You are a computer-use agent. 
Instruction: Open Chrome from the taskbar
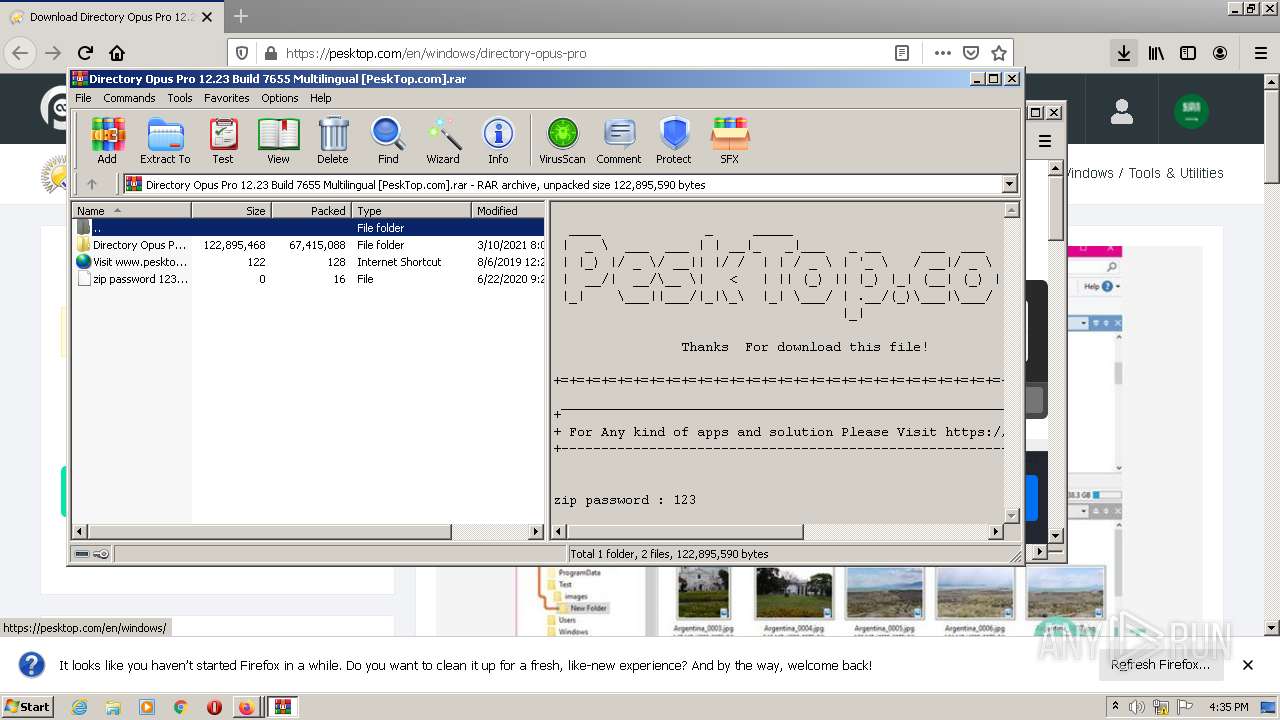point(180,707)
